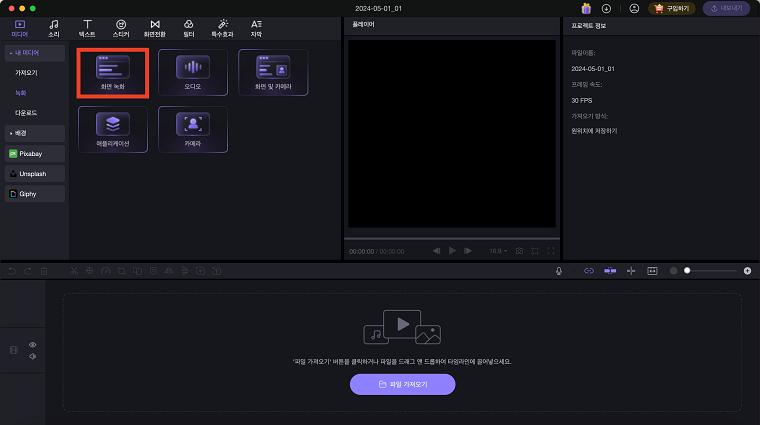
Task: Toggle track visibility eye icon
Action: click(x=32, y=345)
